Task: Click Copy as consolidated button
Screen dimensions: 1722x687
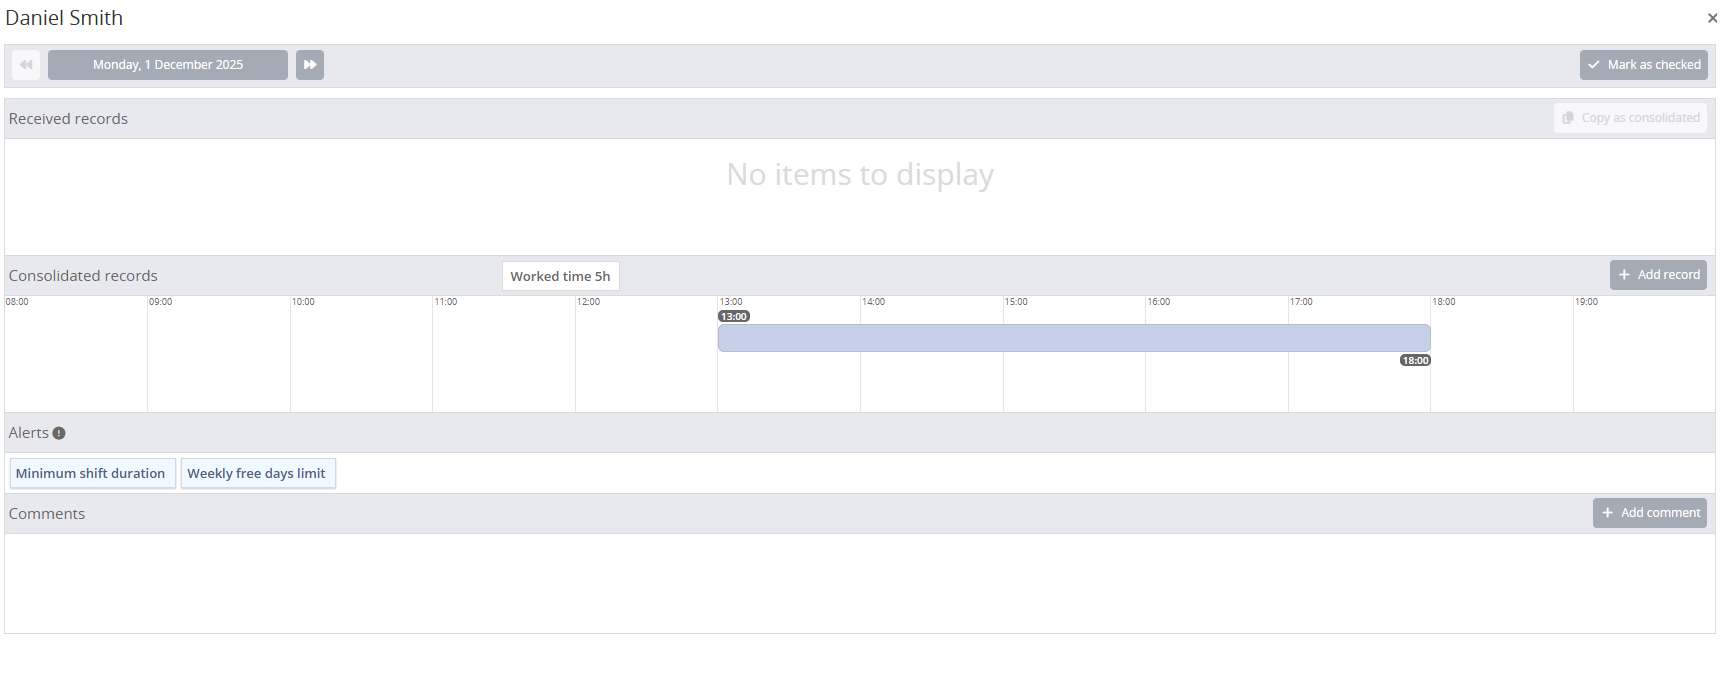Action: pyautogui.click(x=1630, y=118)
